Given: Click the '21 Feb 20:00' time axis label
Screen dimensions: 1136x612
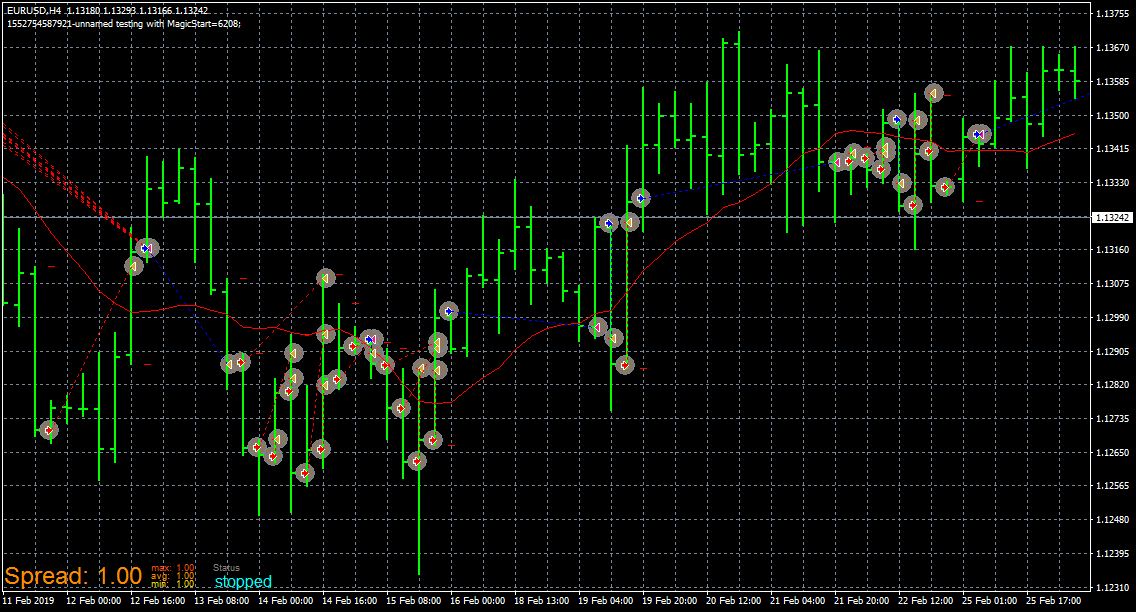Looking at the screenshot, I should click(x=861, y=600).
